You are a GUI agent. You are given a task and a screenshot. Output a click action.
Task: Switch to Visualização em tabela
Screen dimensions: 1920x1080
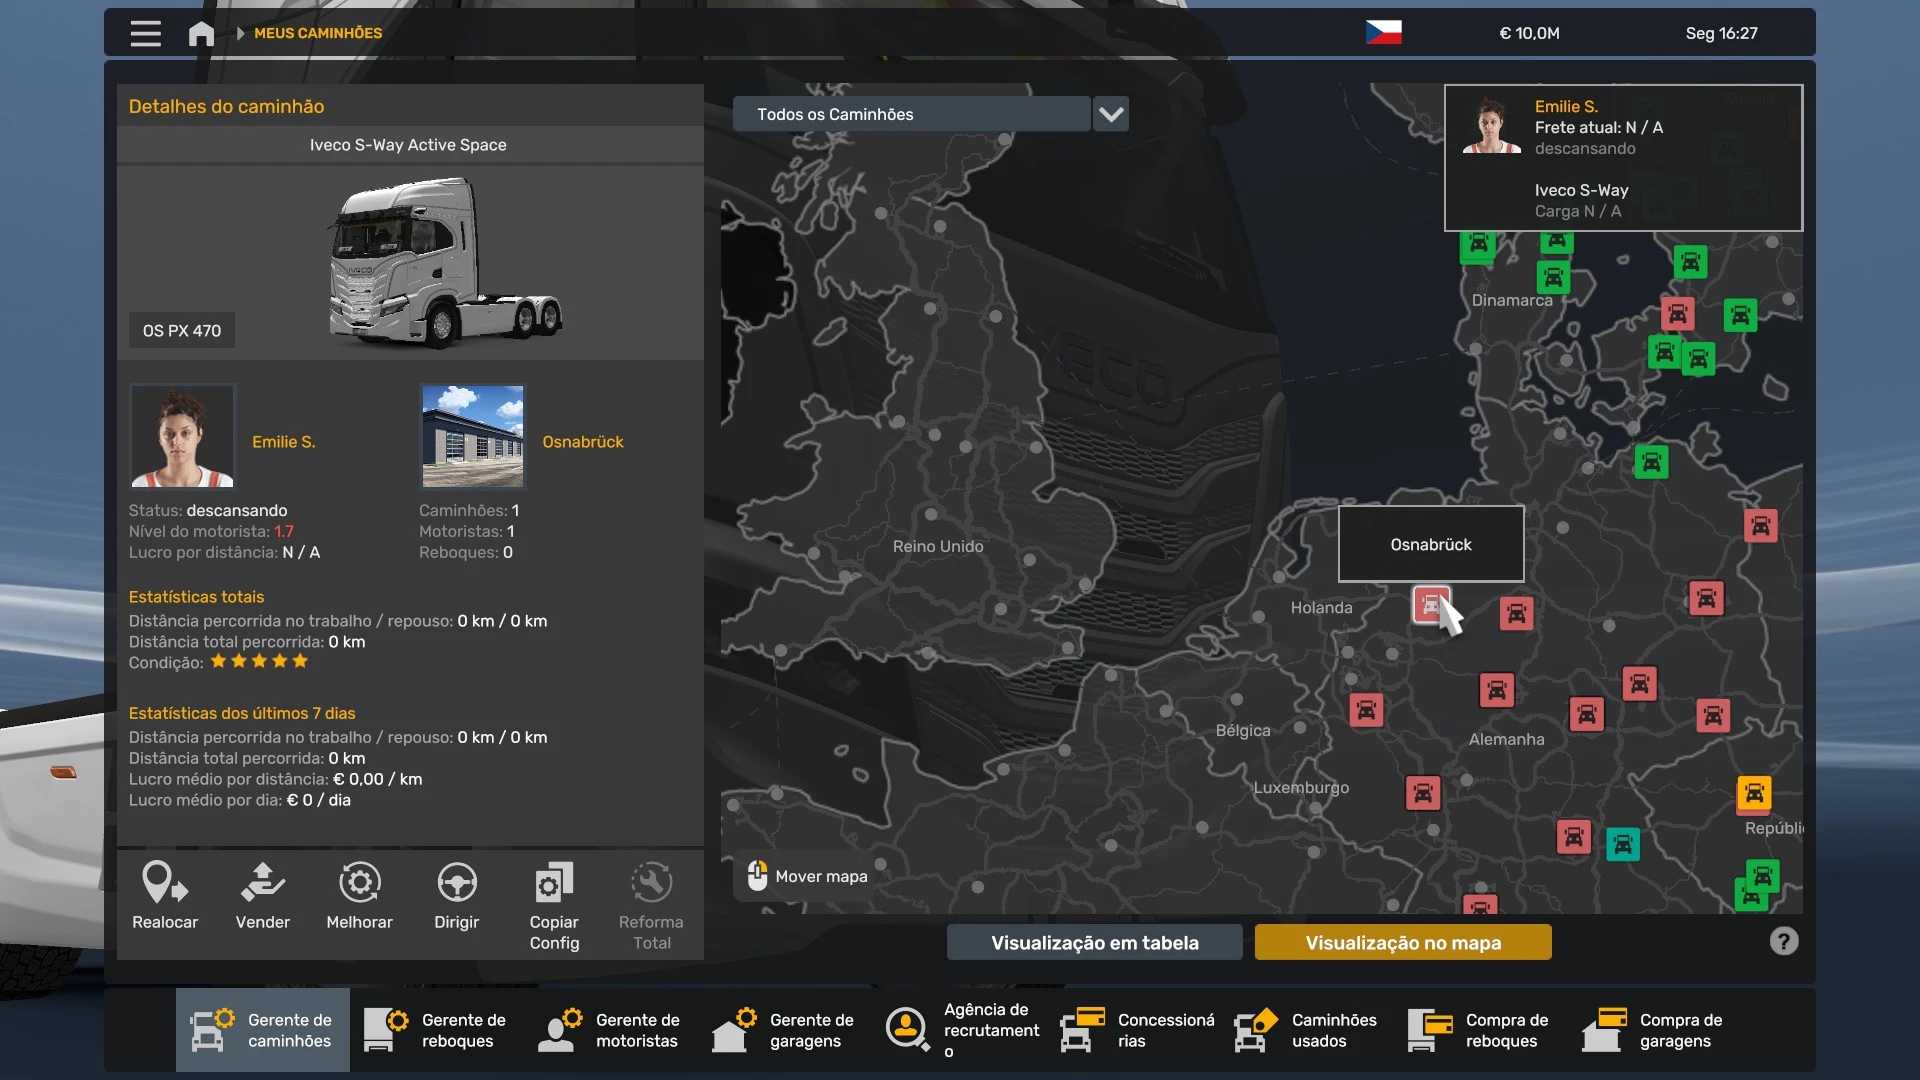(x=1094, y=943)
